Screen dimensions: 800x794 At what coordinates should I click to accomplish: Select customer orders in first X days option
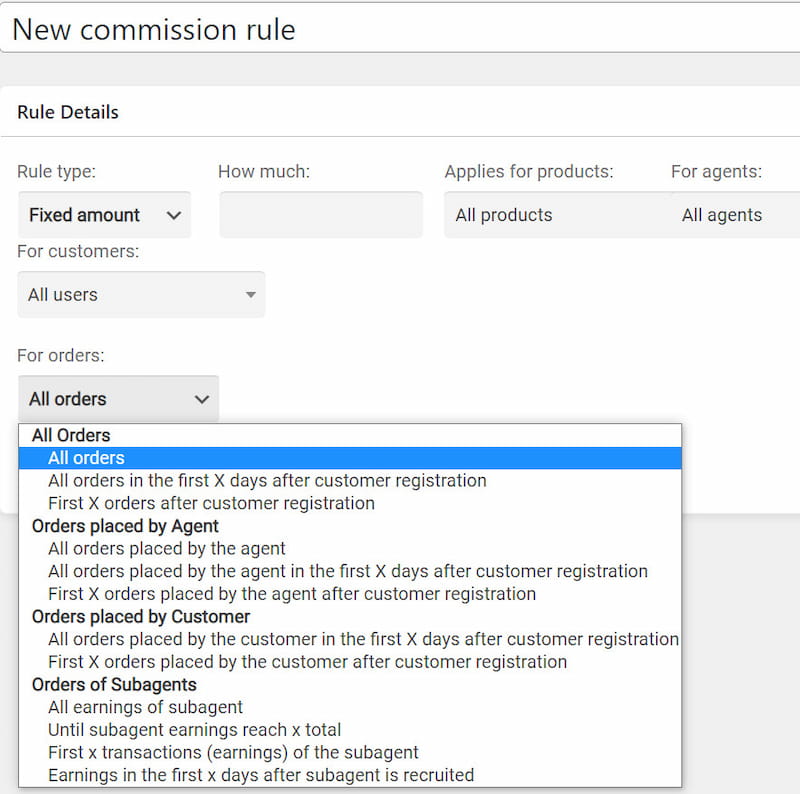(363, 639)
